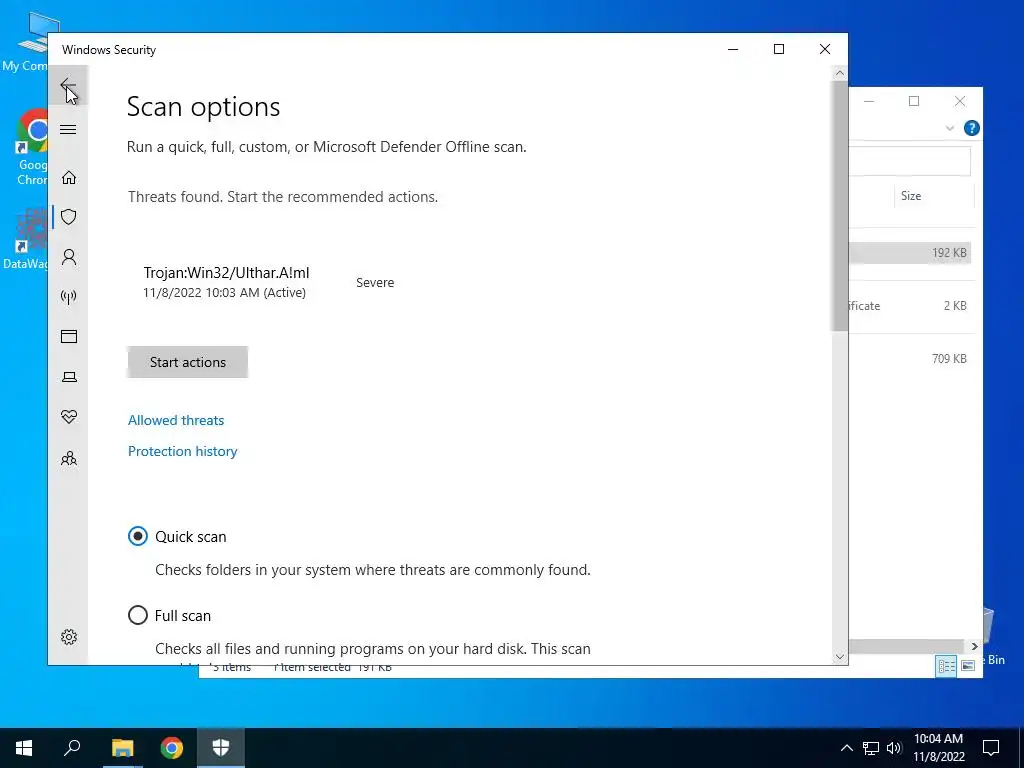1024x768 pixels.
Task: Select the 2 KB certificate file row
Action: coord(910,306)
